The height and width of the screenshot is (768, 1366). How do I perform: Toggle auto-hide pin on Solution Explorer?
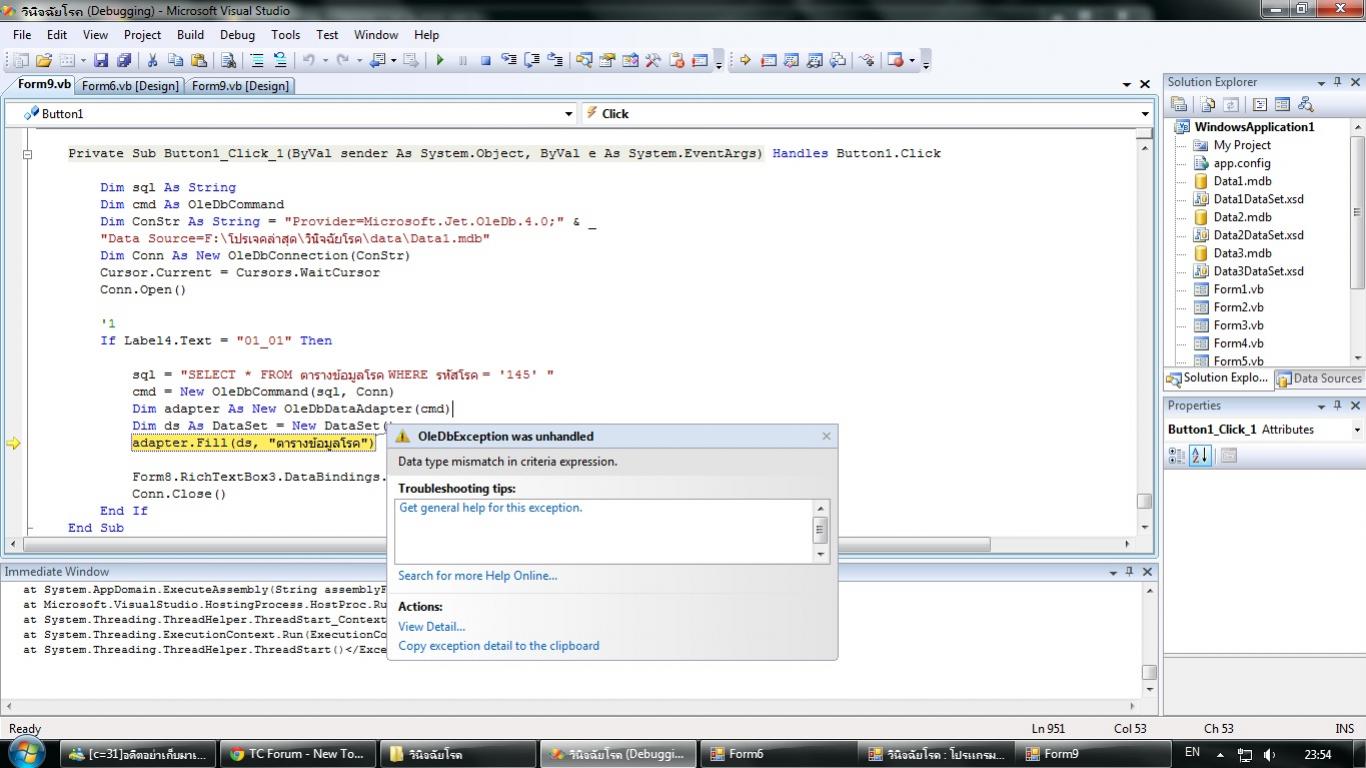1338,82
